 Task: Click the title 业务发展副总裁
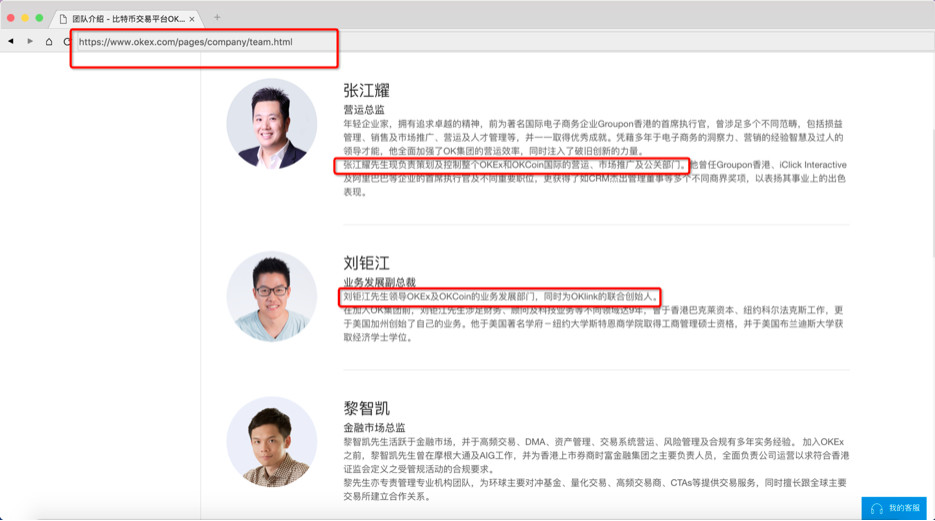379,282
